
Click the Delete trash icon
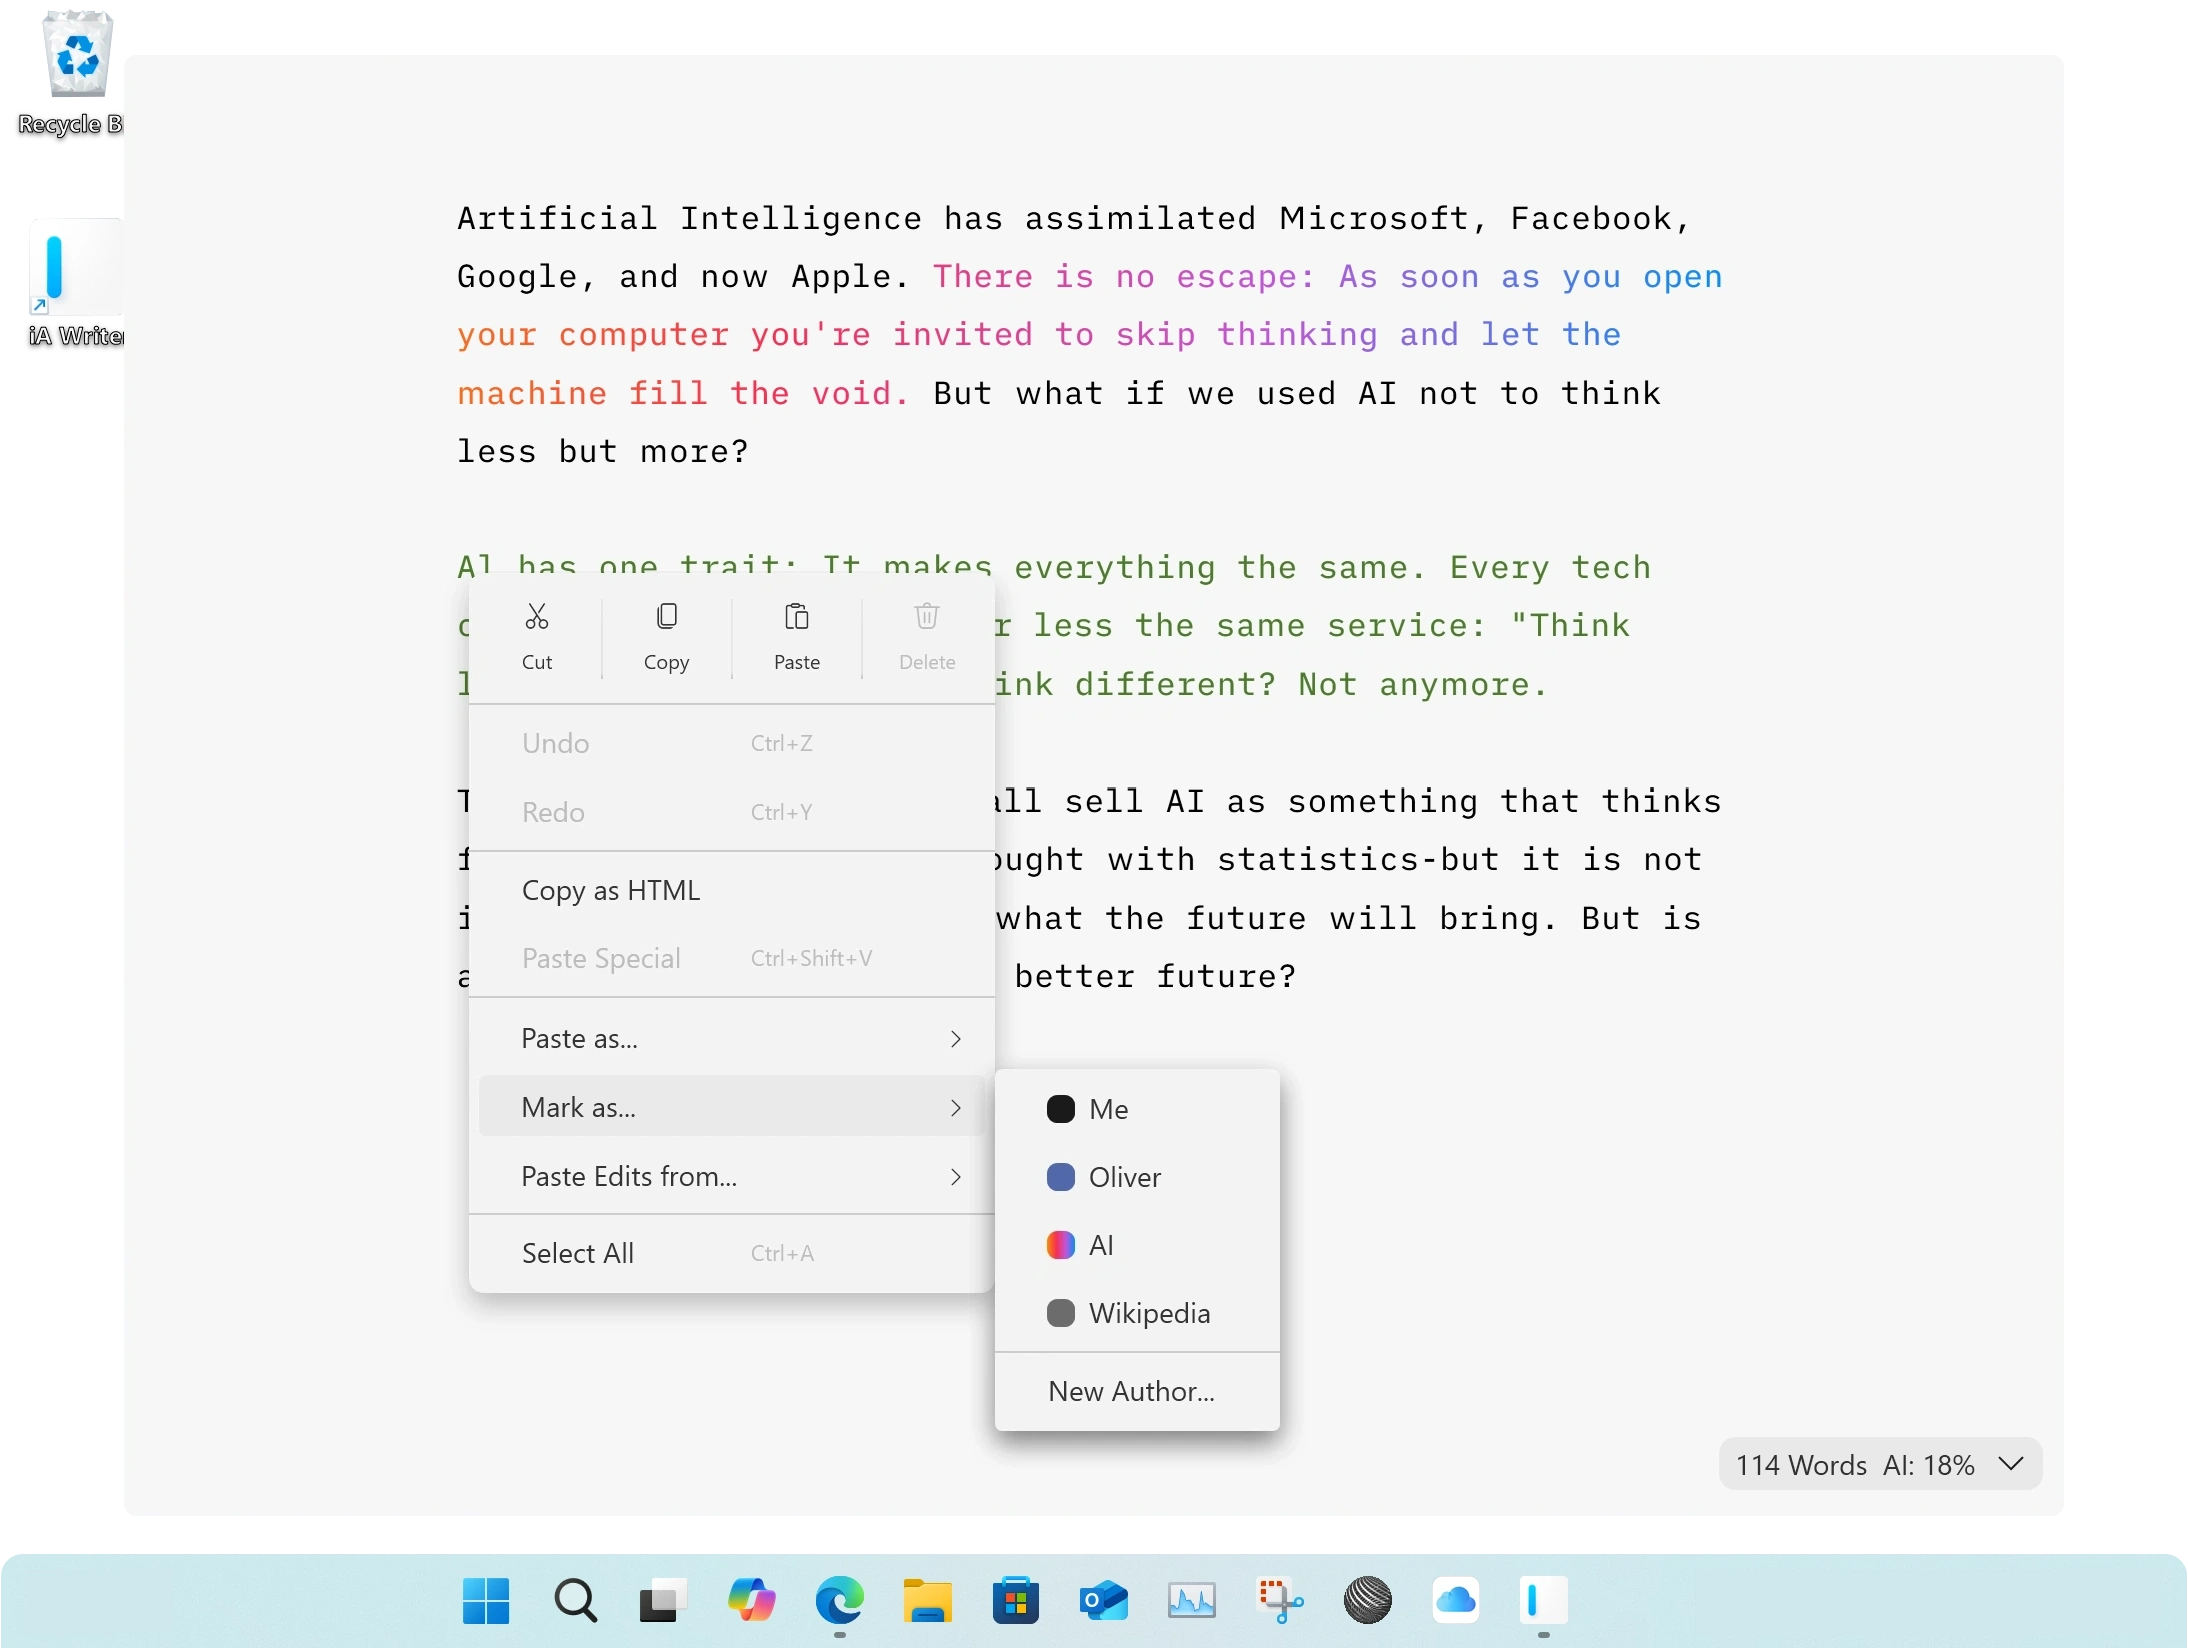927,616
